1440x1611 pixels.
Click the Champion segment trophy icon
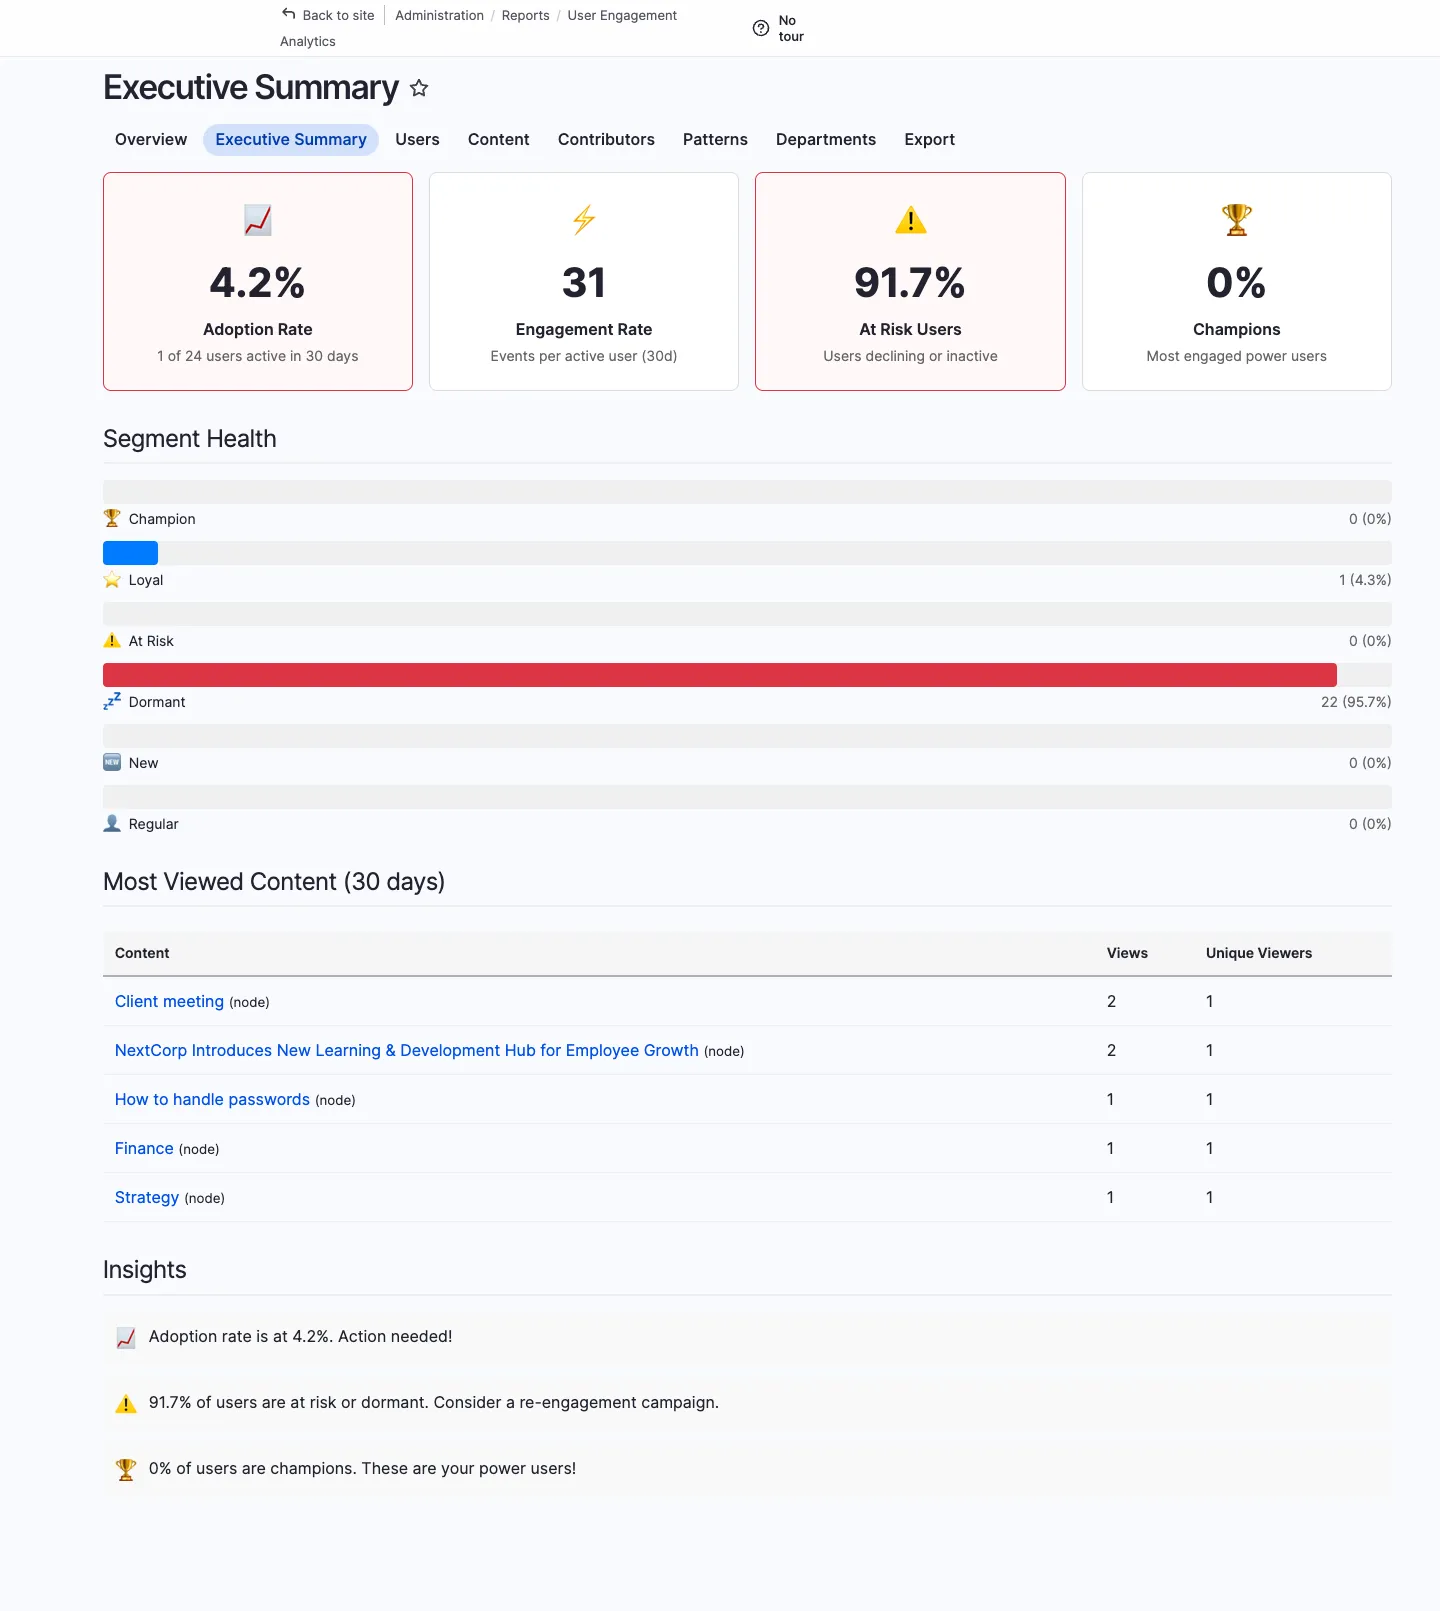click(112, 518)
